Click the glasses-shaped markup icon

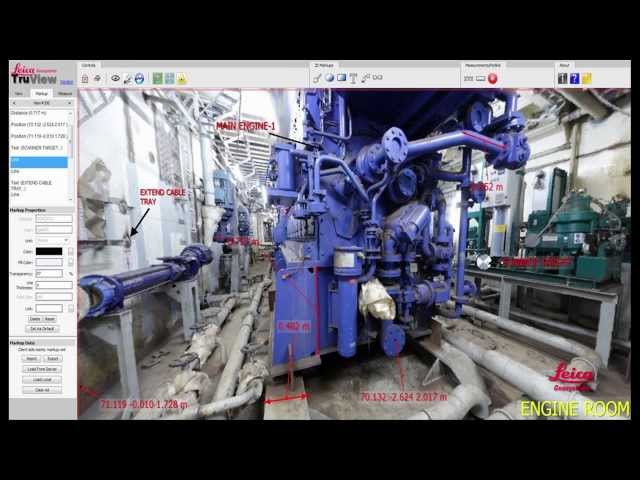point(378,77)
